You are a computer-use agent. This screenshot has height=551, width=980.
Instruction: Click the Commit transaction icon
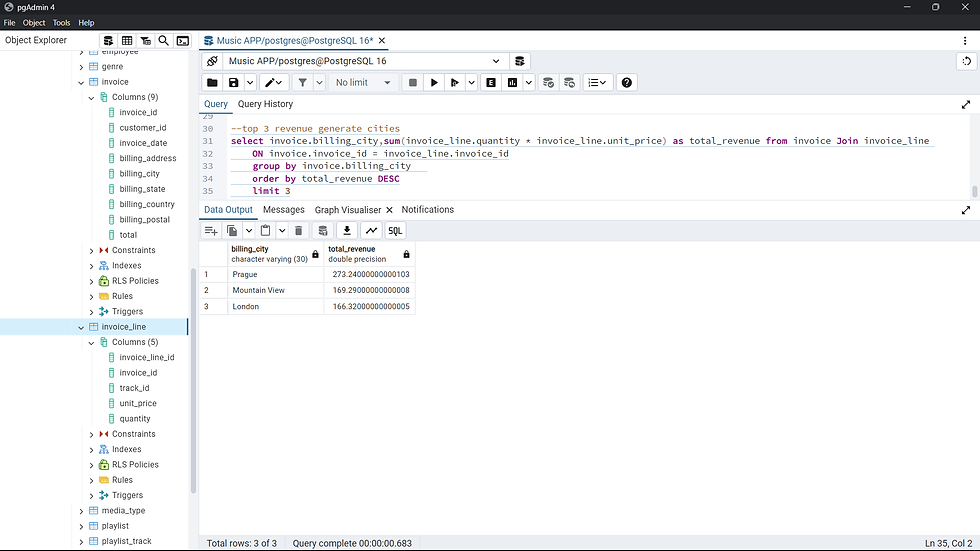(x=548, y=83)
